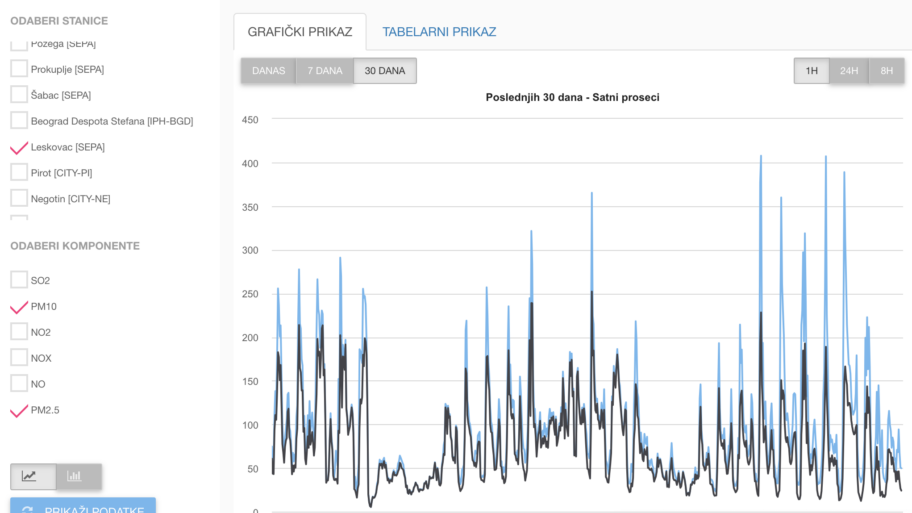Check the Negotin [CITY-NE] station

(x=19, y=199)
